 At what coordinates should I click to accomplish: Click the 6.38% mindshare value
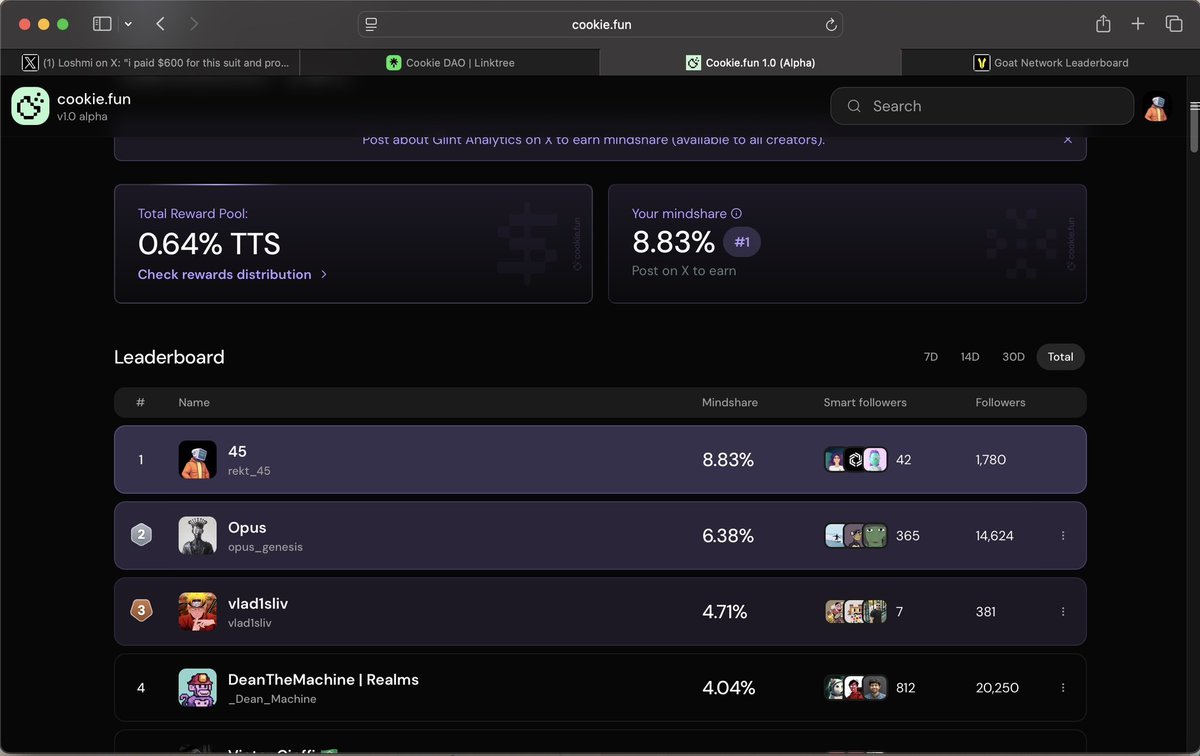pyautogui.click(x=728, y=536)
